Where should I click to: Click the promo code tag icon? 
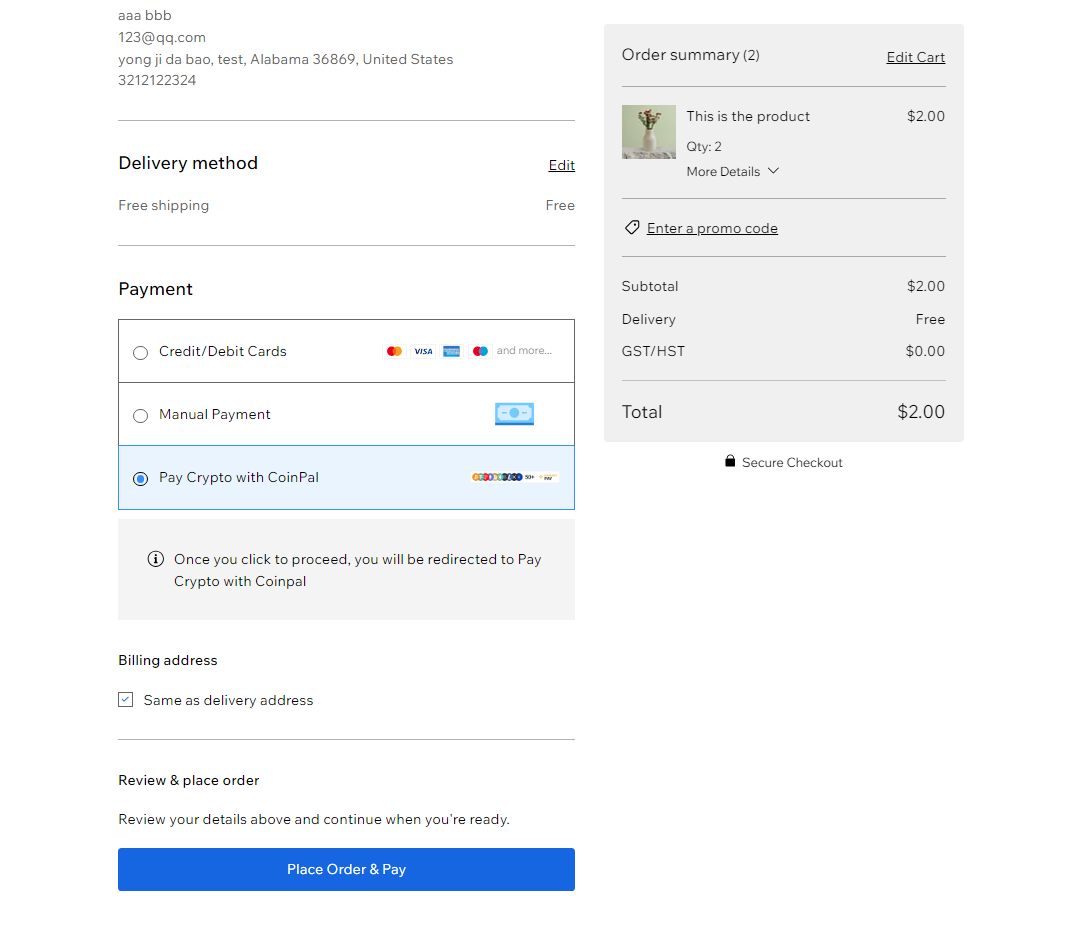(632, 227)
